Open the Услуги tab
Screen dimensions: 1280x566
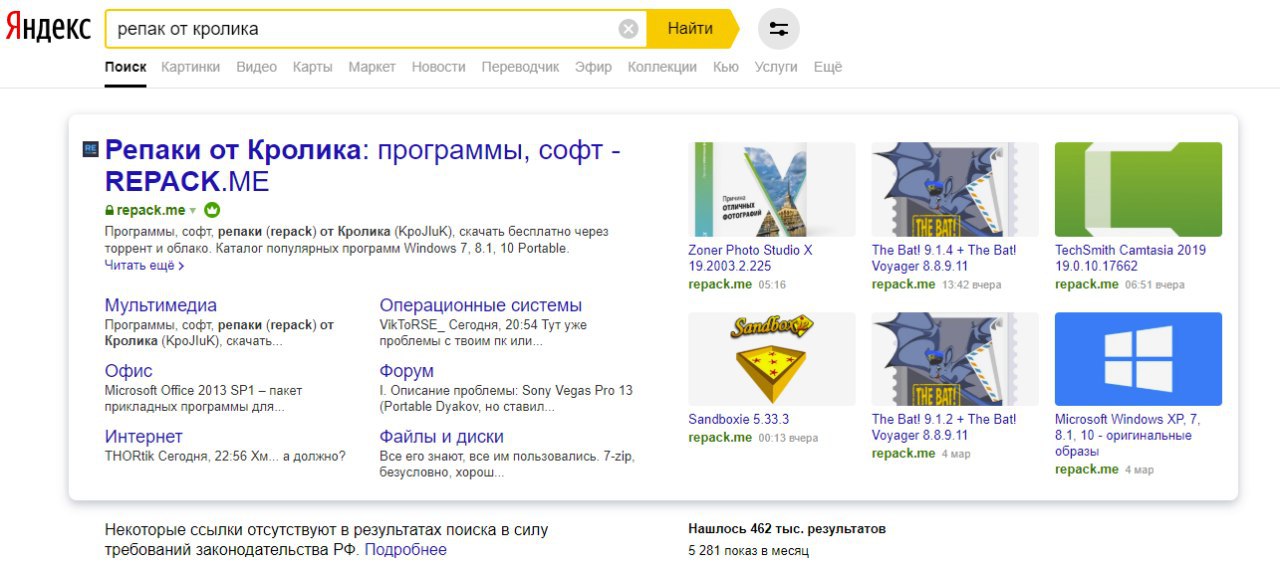coord(776,67)
